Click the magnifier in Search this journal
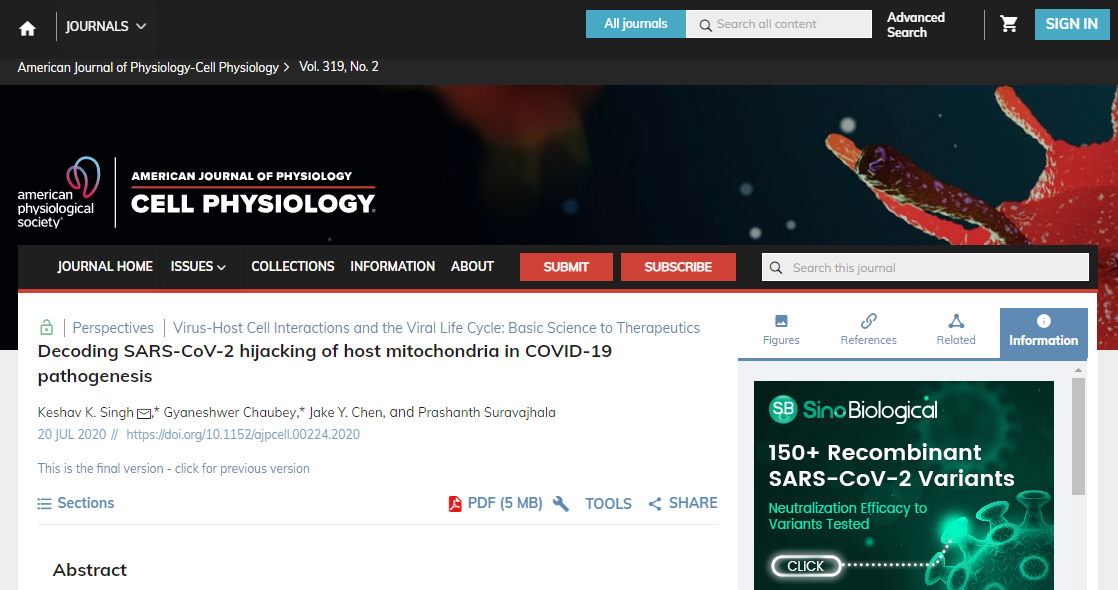 [776, 268]
